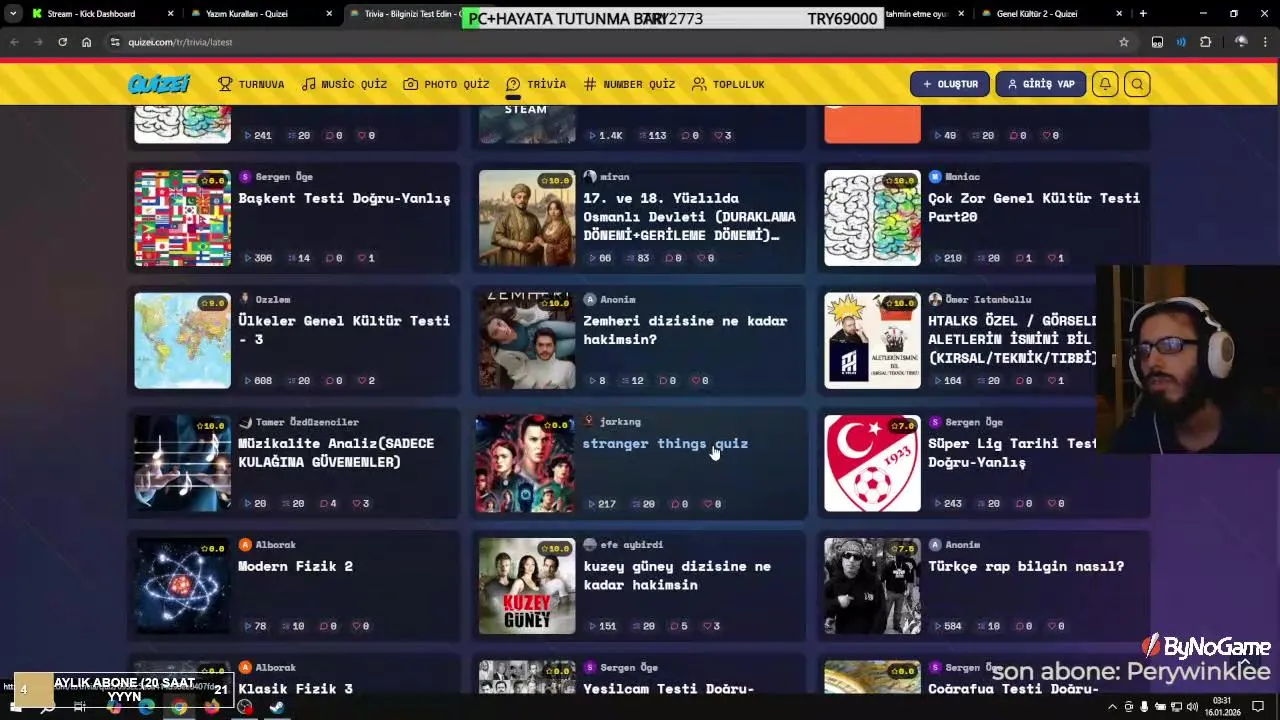Open Firefox from taskbar
The height and width of the screenshot is (720, 1280).
point(212,707)
